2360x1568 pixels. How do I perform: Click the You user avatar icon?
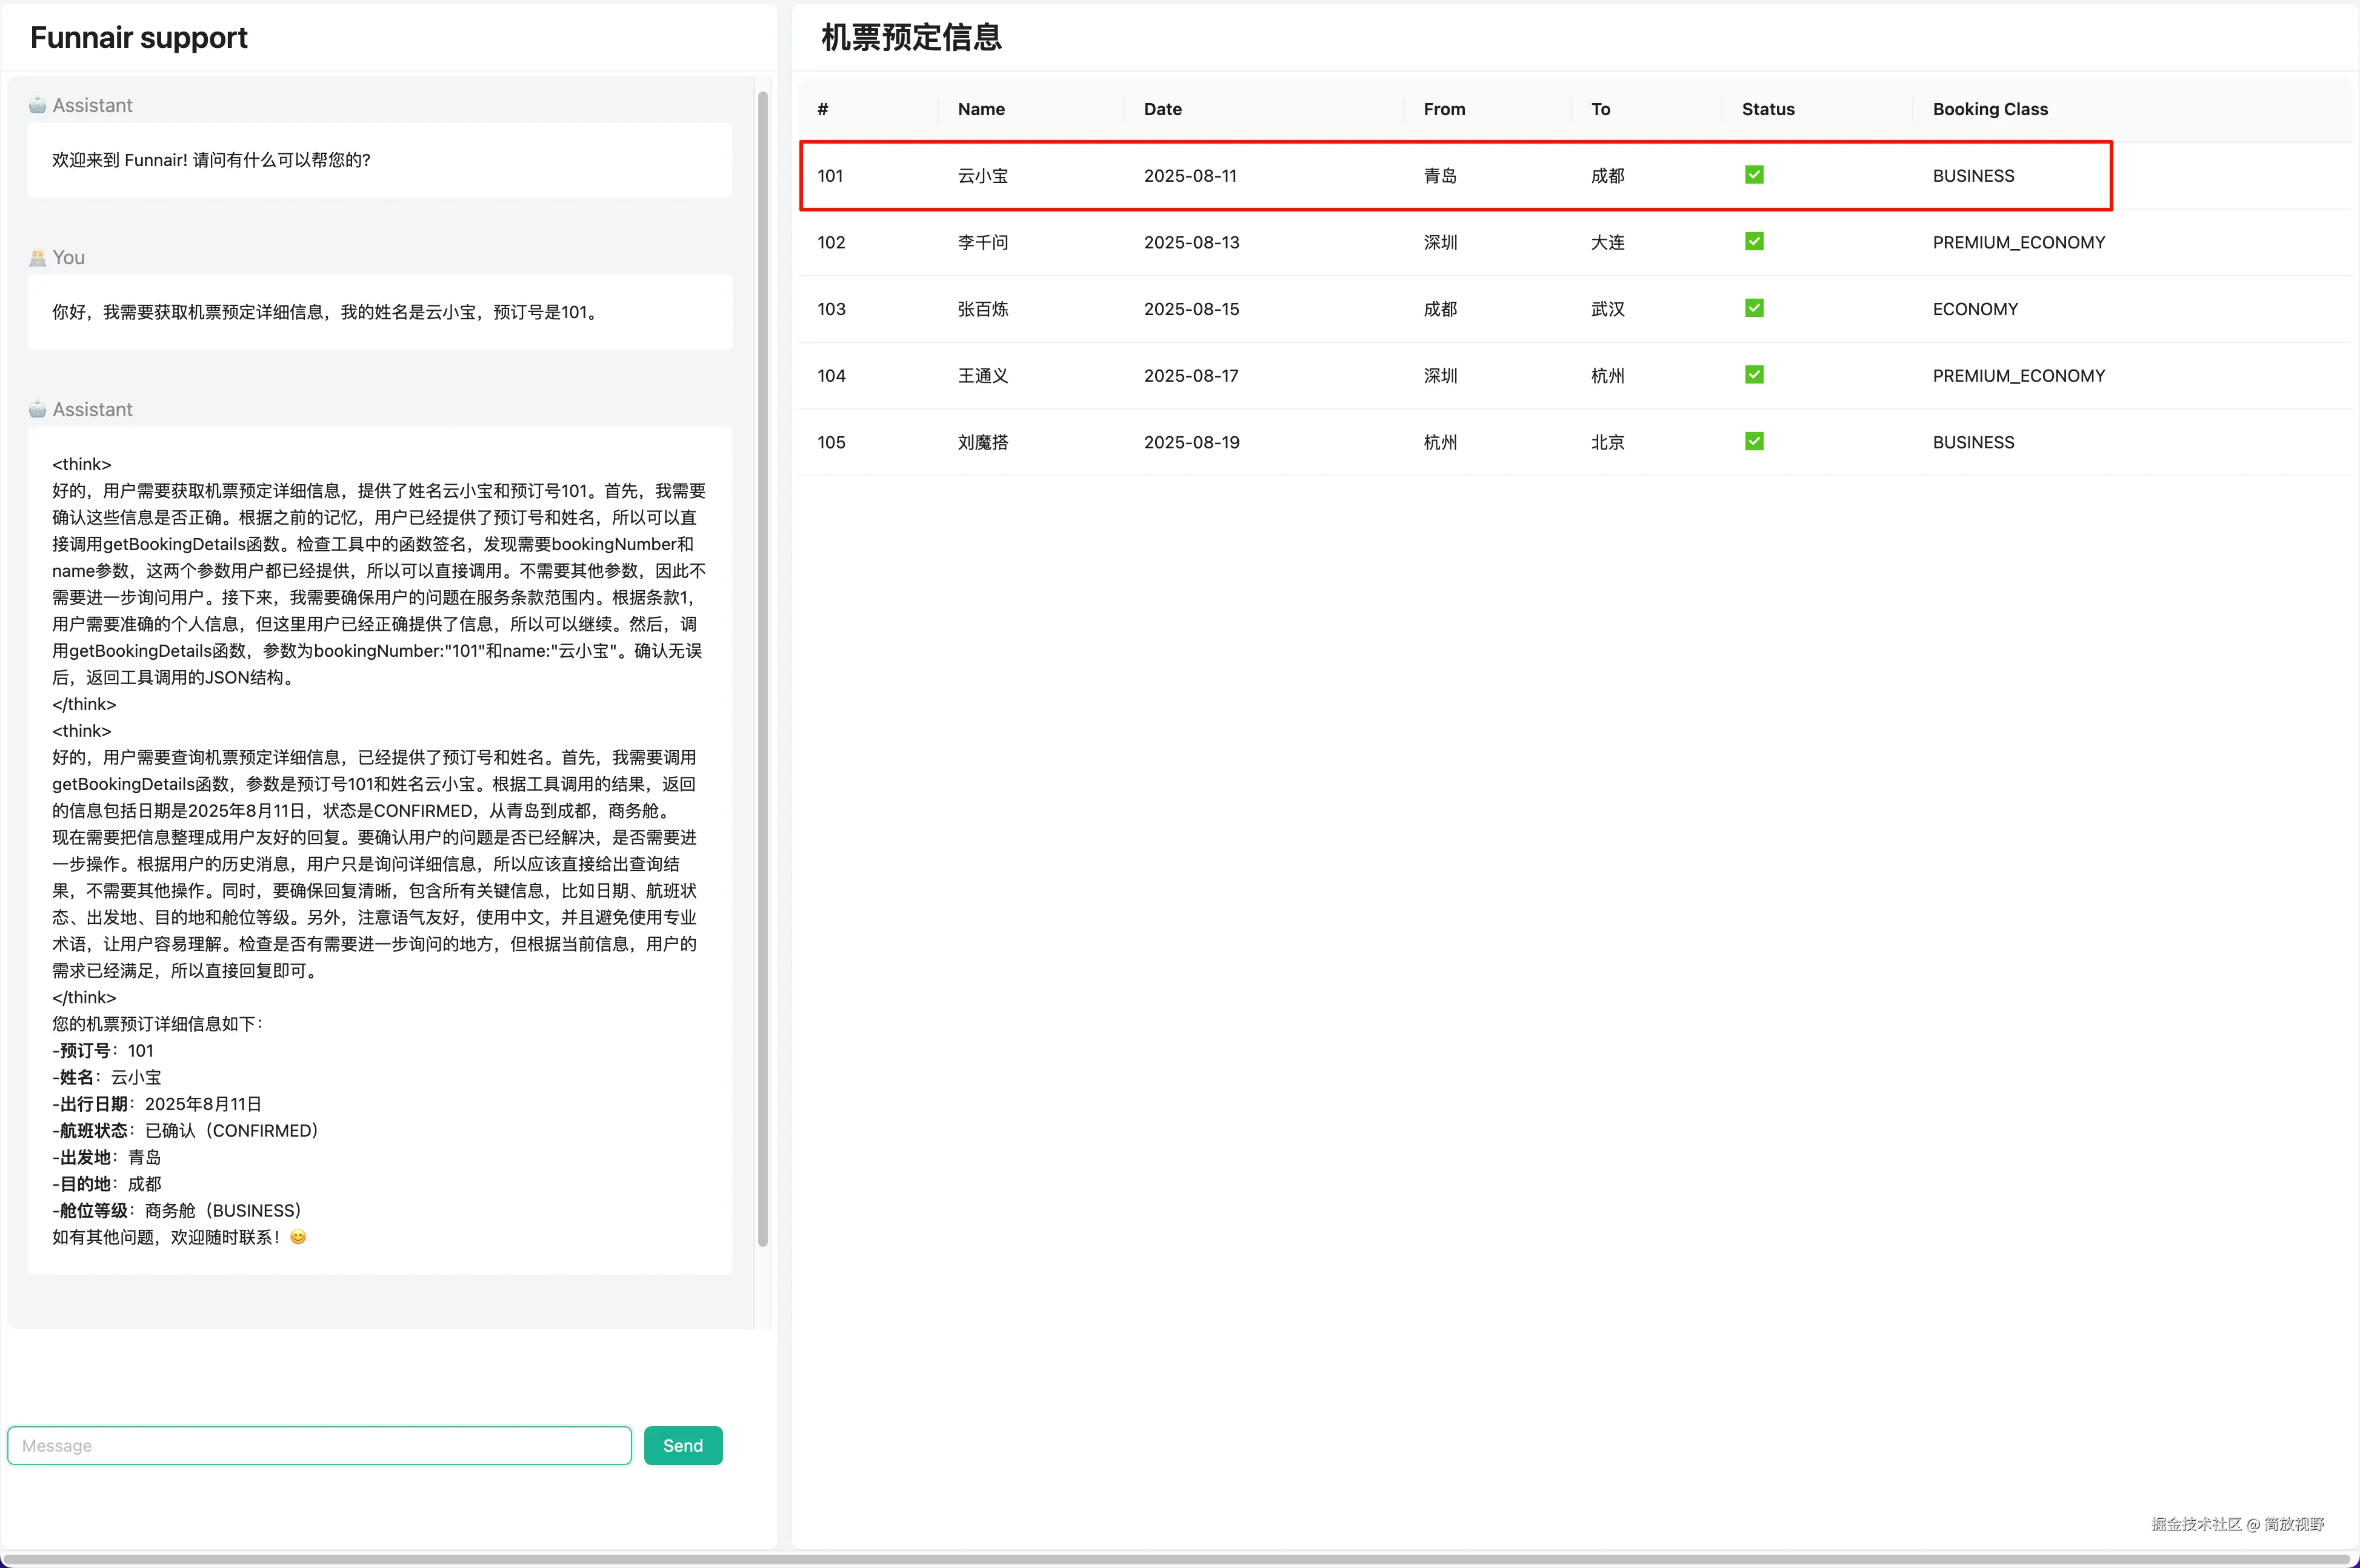click(x=37, y=258)
